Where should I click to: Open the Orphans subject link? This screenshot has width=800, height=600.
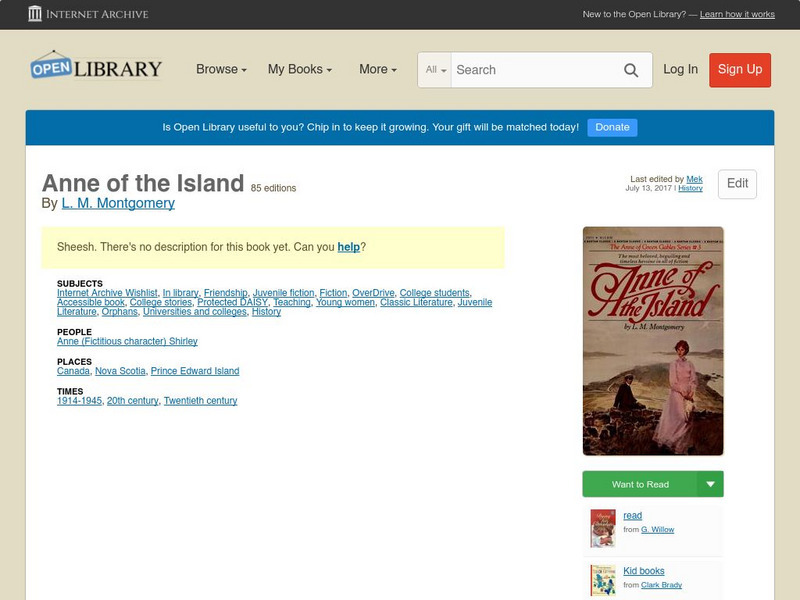120,312
